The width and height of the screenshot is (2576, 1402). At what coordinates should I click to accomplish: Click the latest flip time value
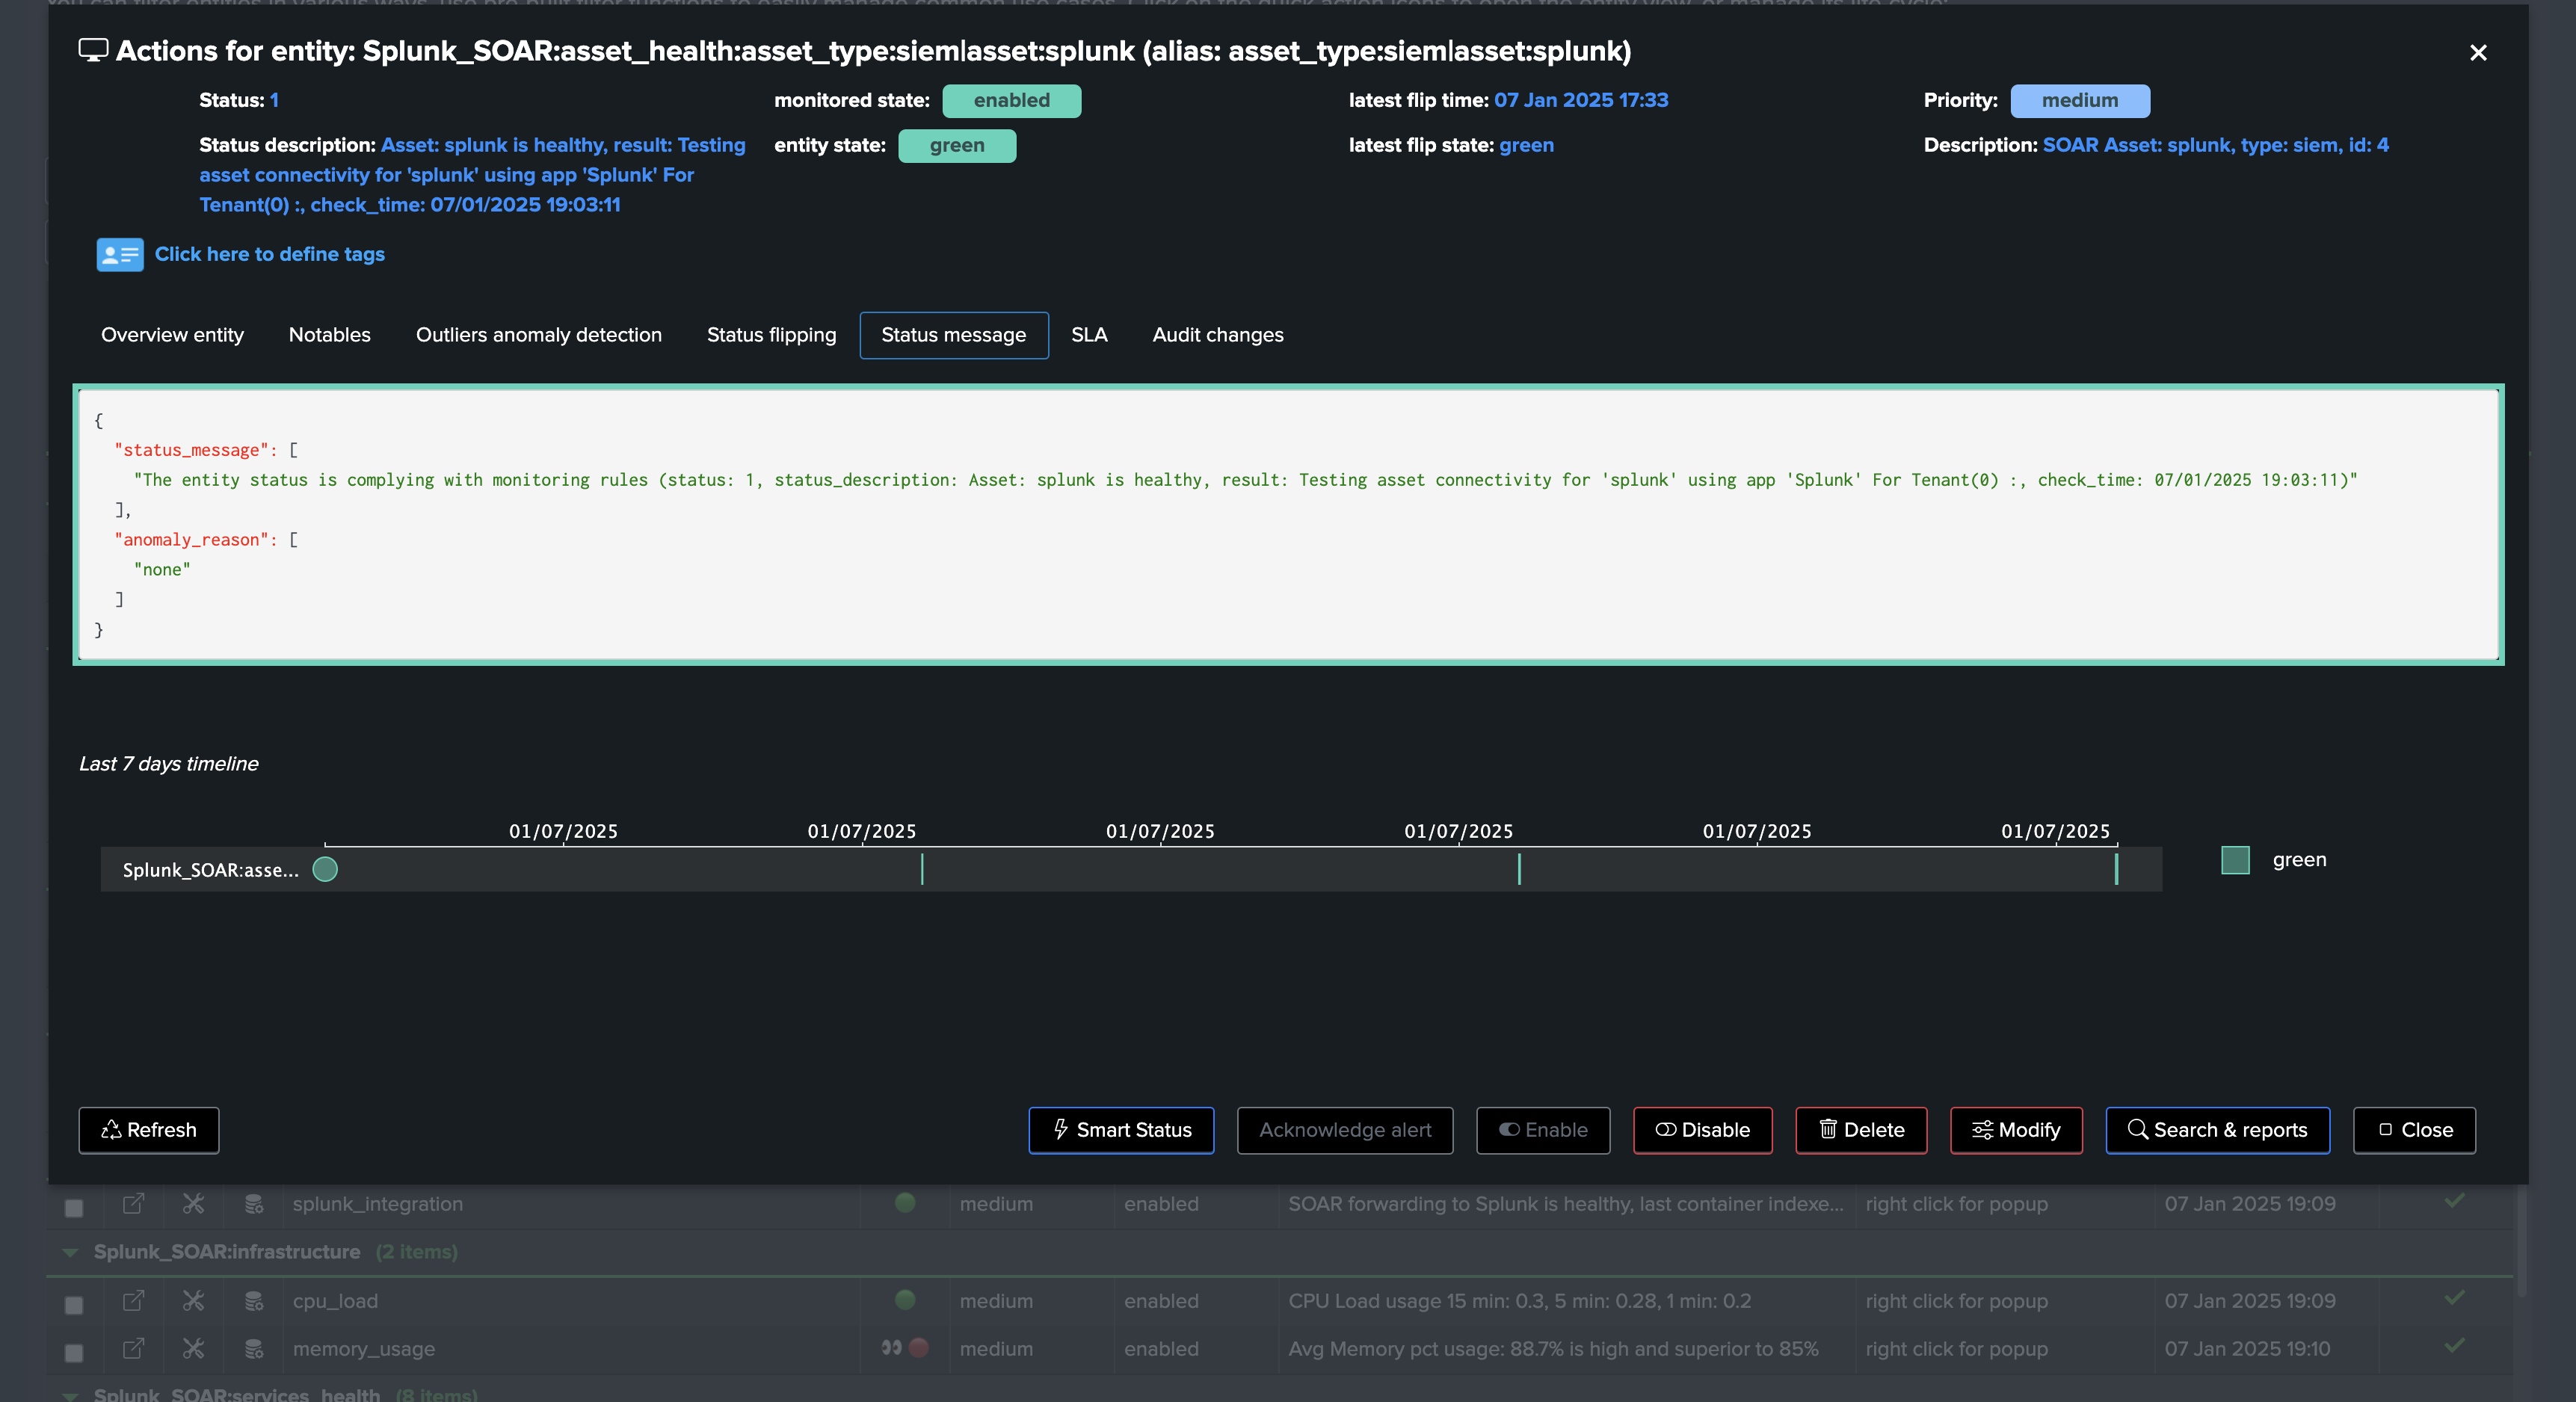pos(1580,100)
